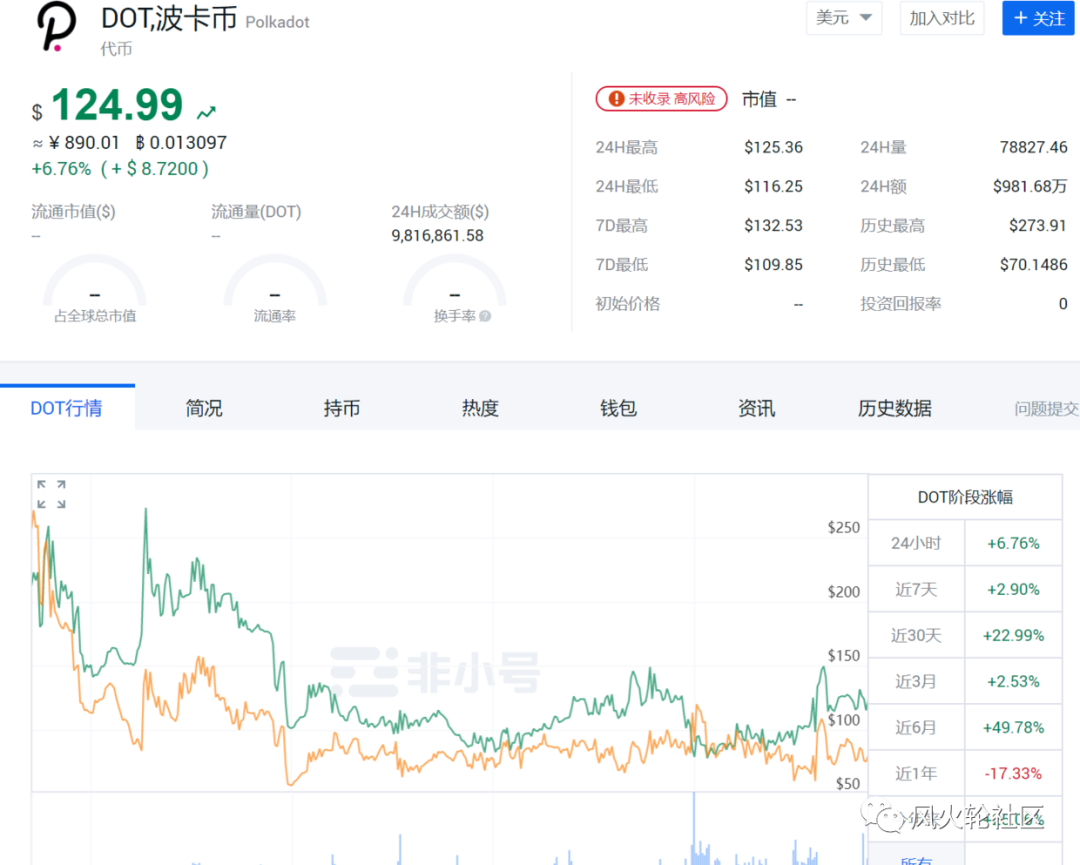Click the DOT,波卡币 title
The height and width of the screenshot is (865, 1080).
(169, 19)
